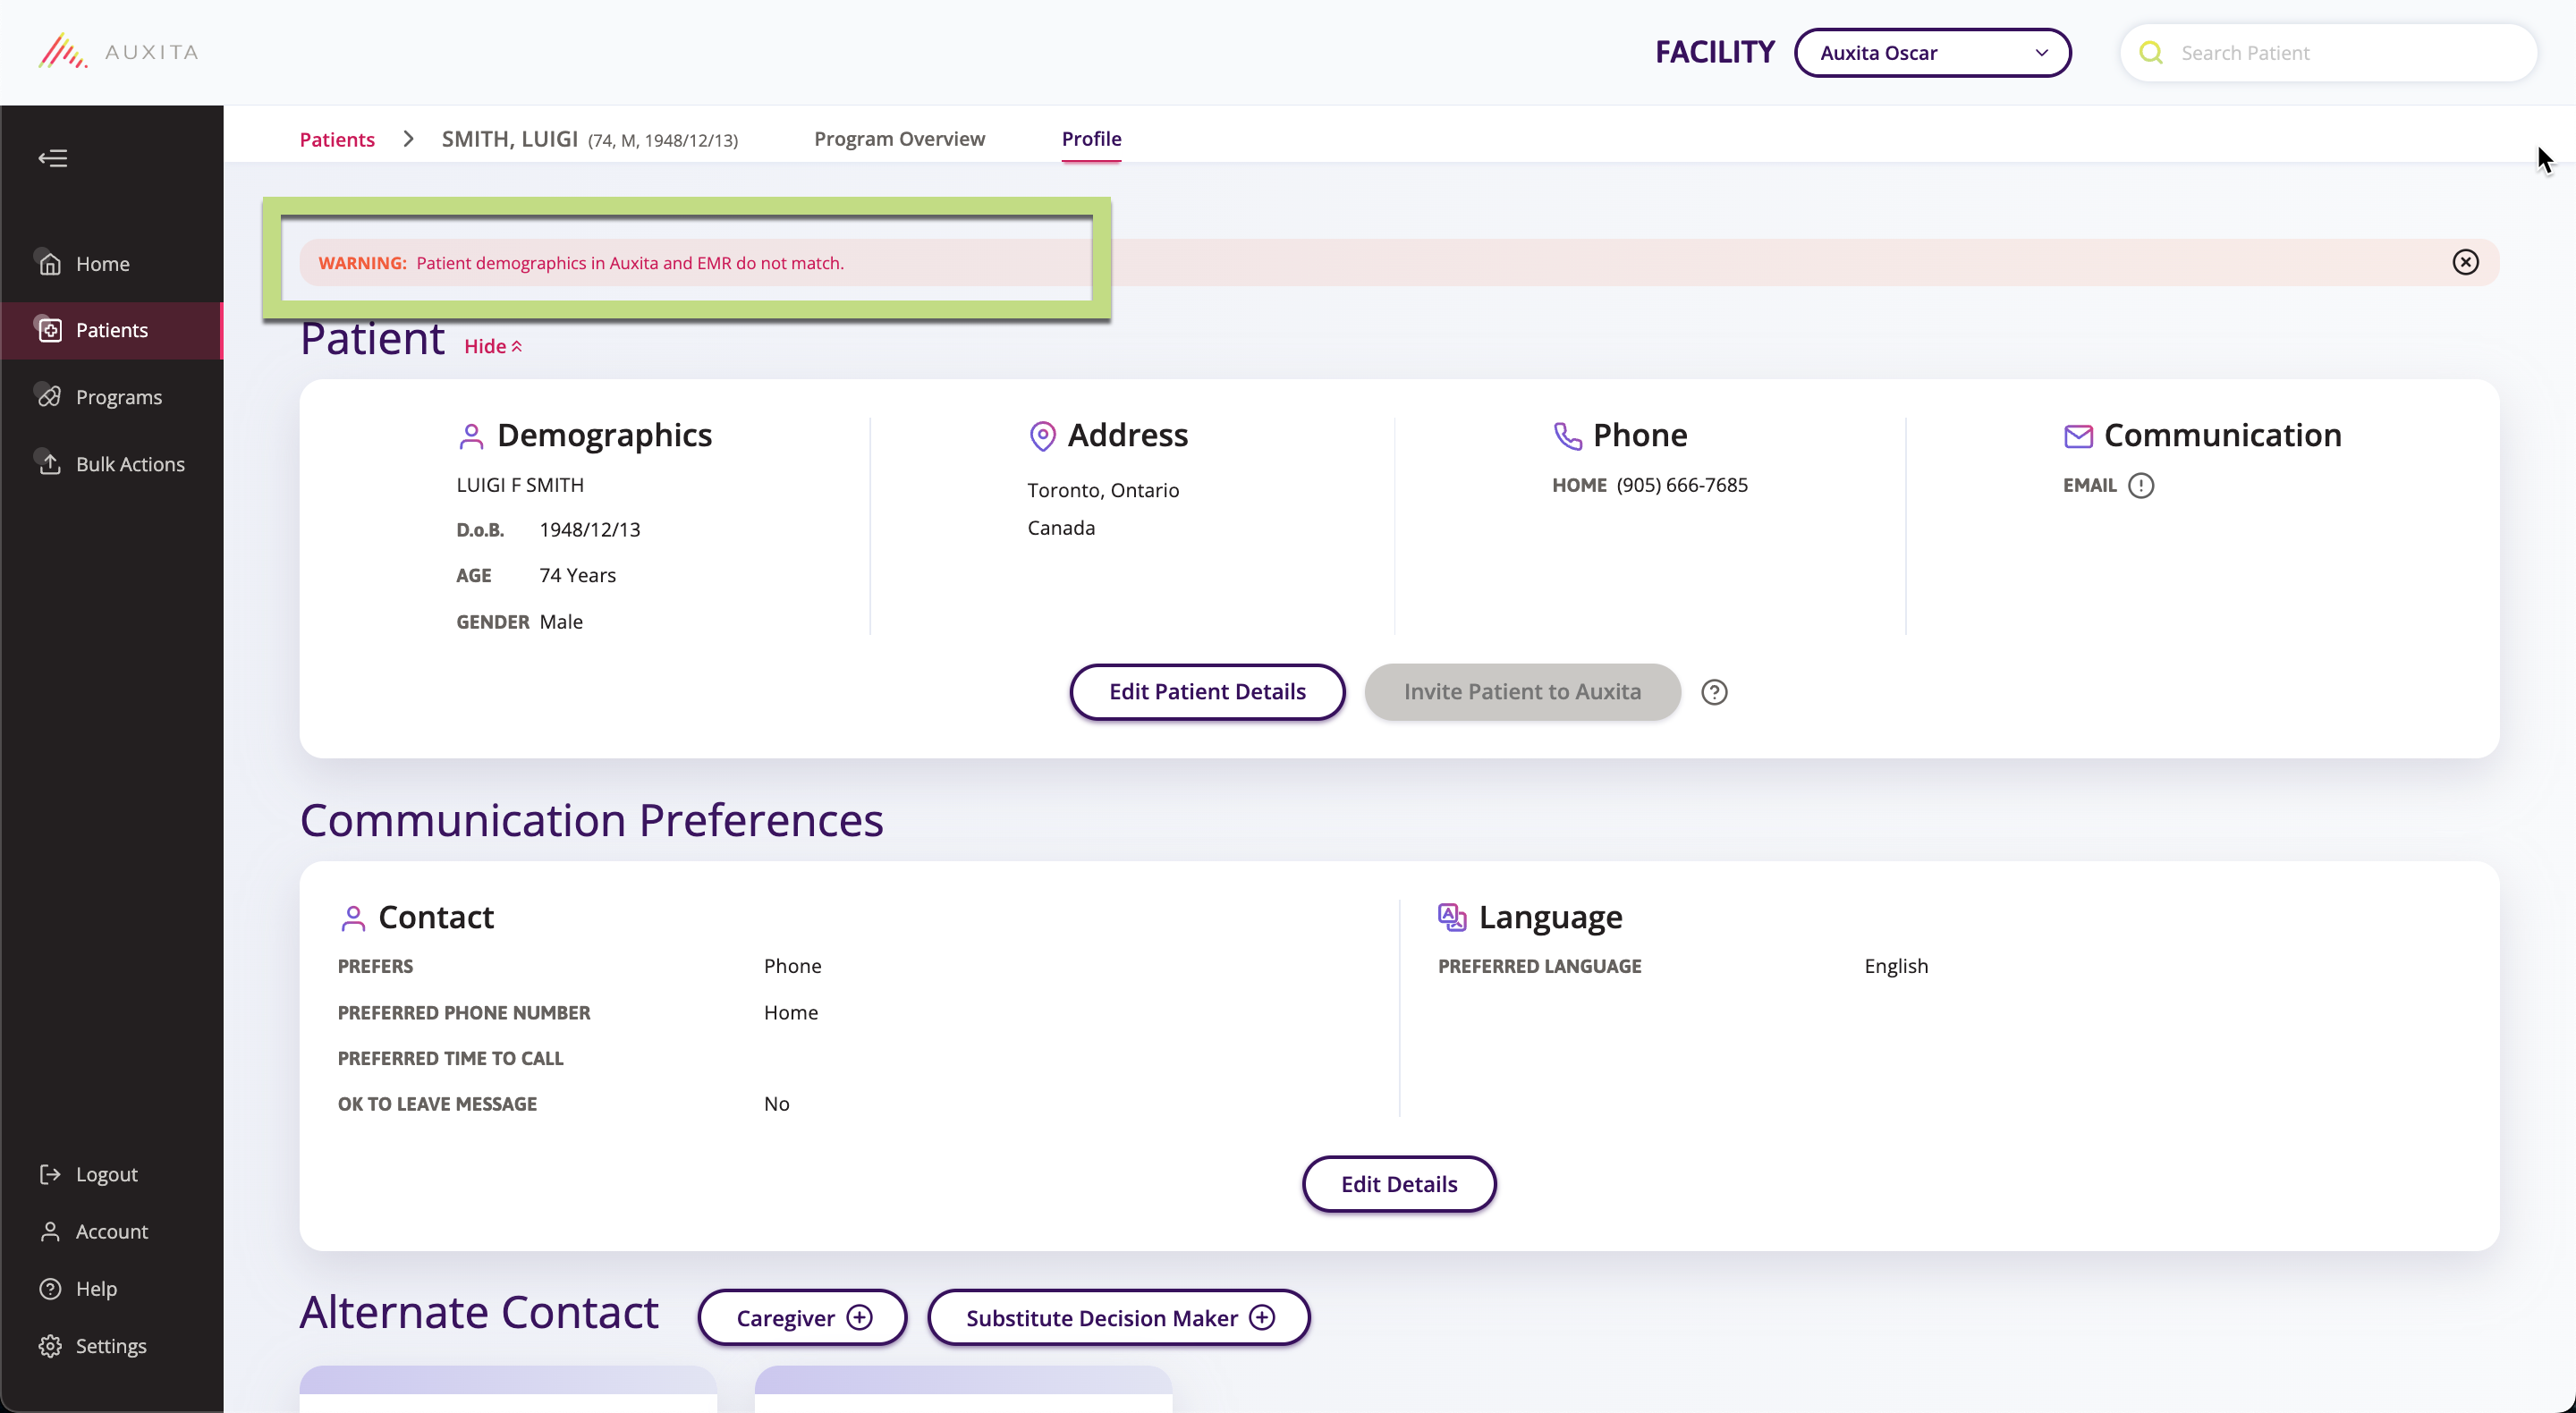Click the Contact person icon
This screenshot has height=1413, width=2576.
coord(352,918)
